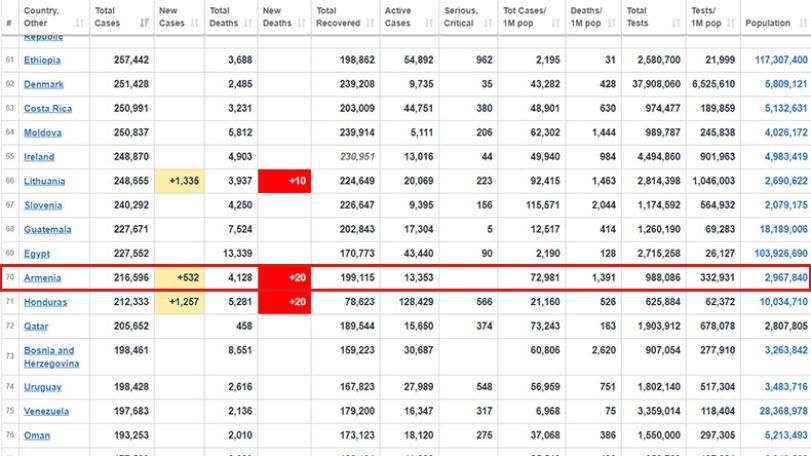Viewport: 811px width, 456px height.
Task: Open Egypt population 103,926,690 link
Action: [781, 254]
